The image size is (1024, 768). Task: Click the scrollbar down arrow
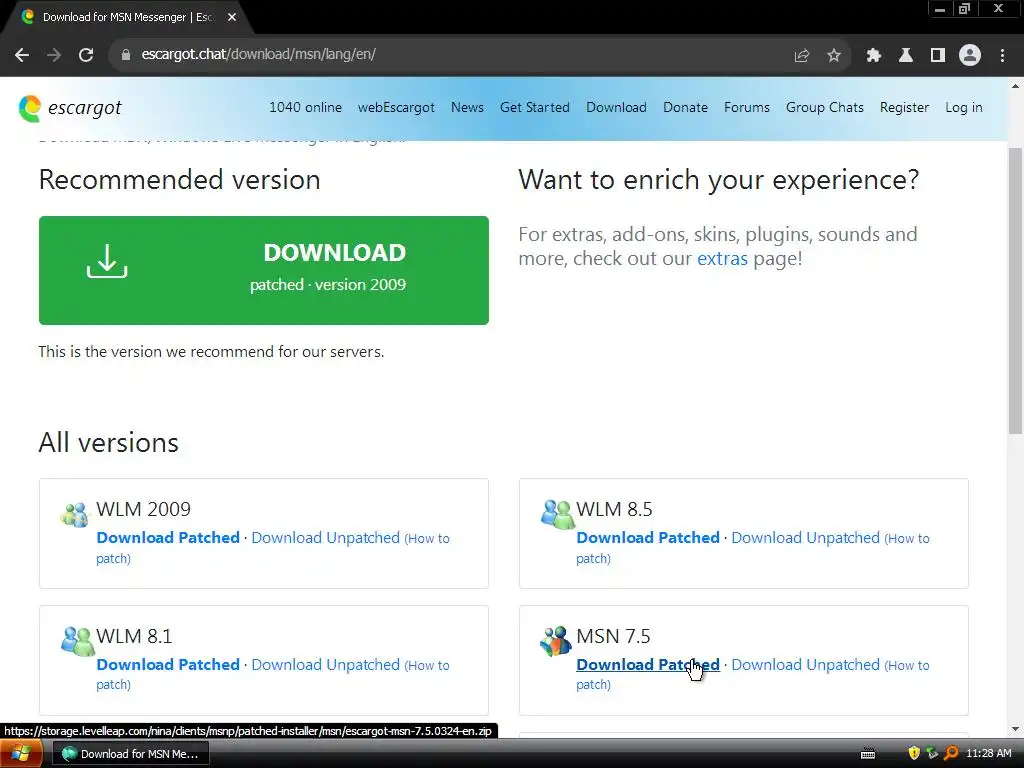pyautogui.click(x=1016, y=729)
